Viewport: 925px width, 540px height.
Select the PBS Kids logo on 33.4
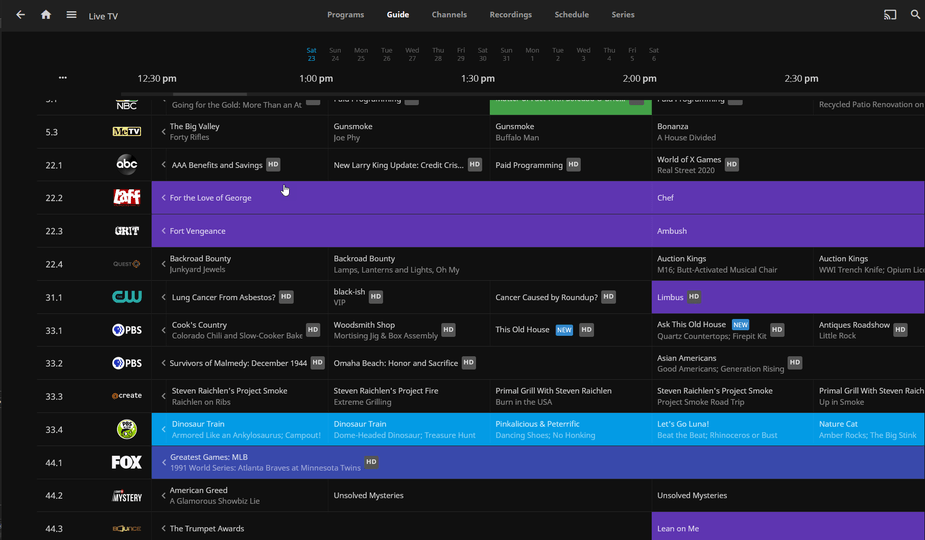(x=127, y=429)
